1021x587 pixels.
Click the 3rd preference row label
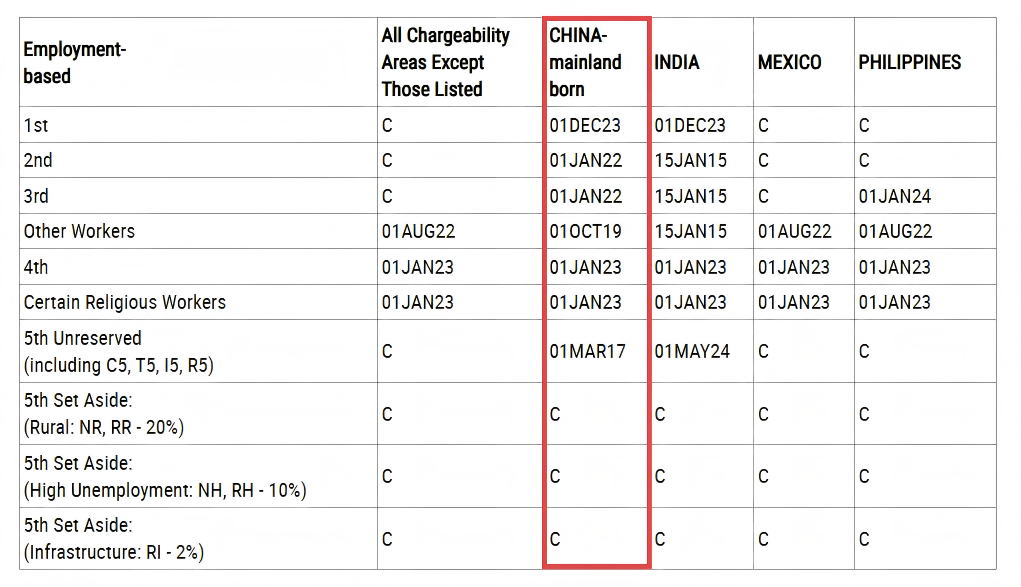tap(36, 196)
